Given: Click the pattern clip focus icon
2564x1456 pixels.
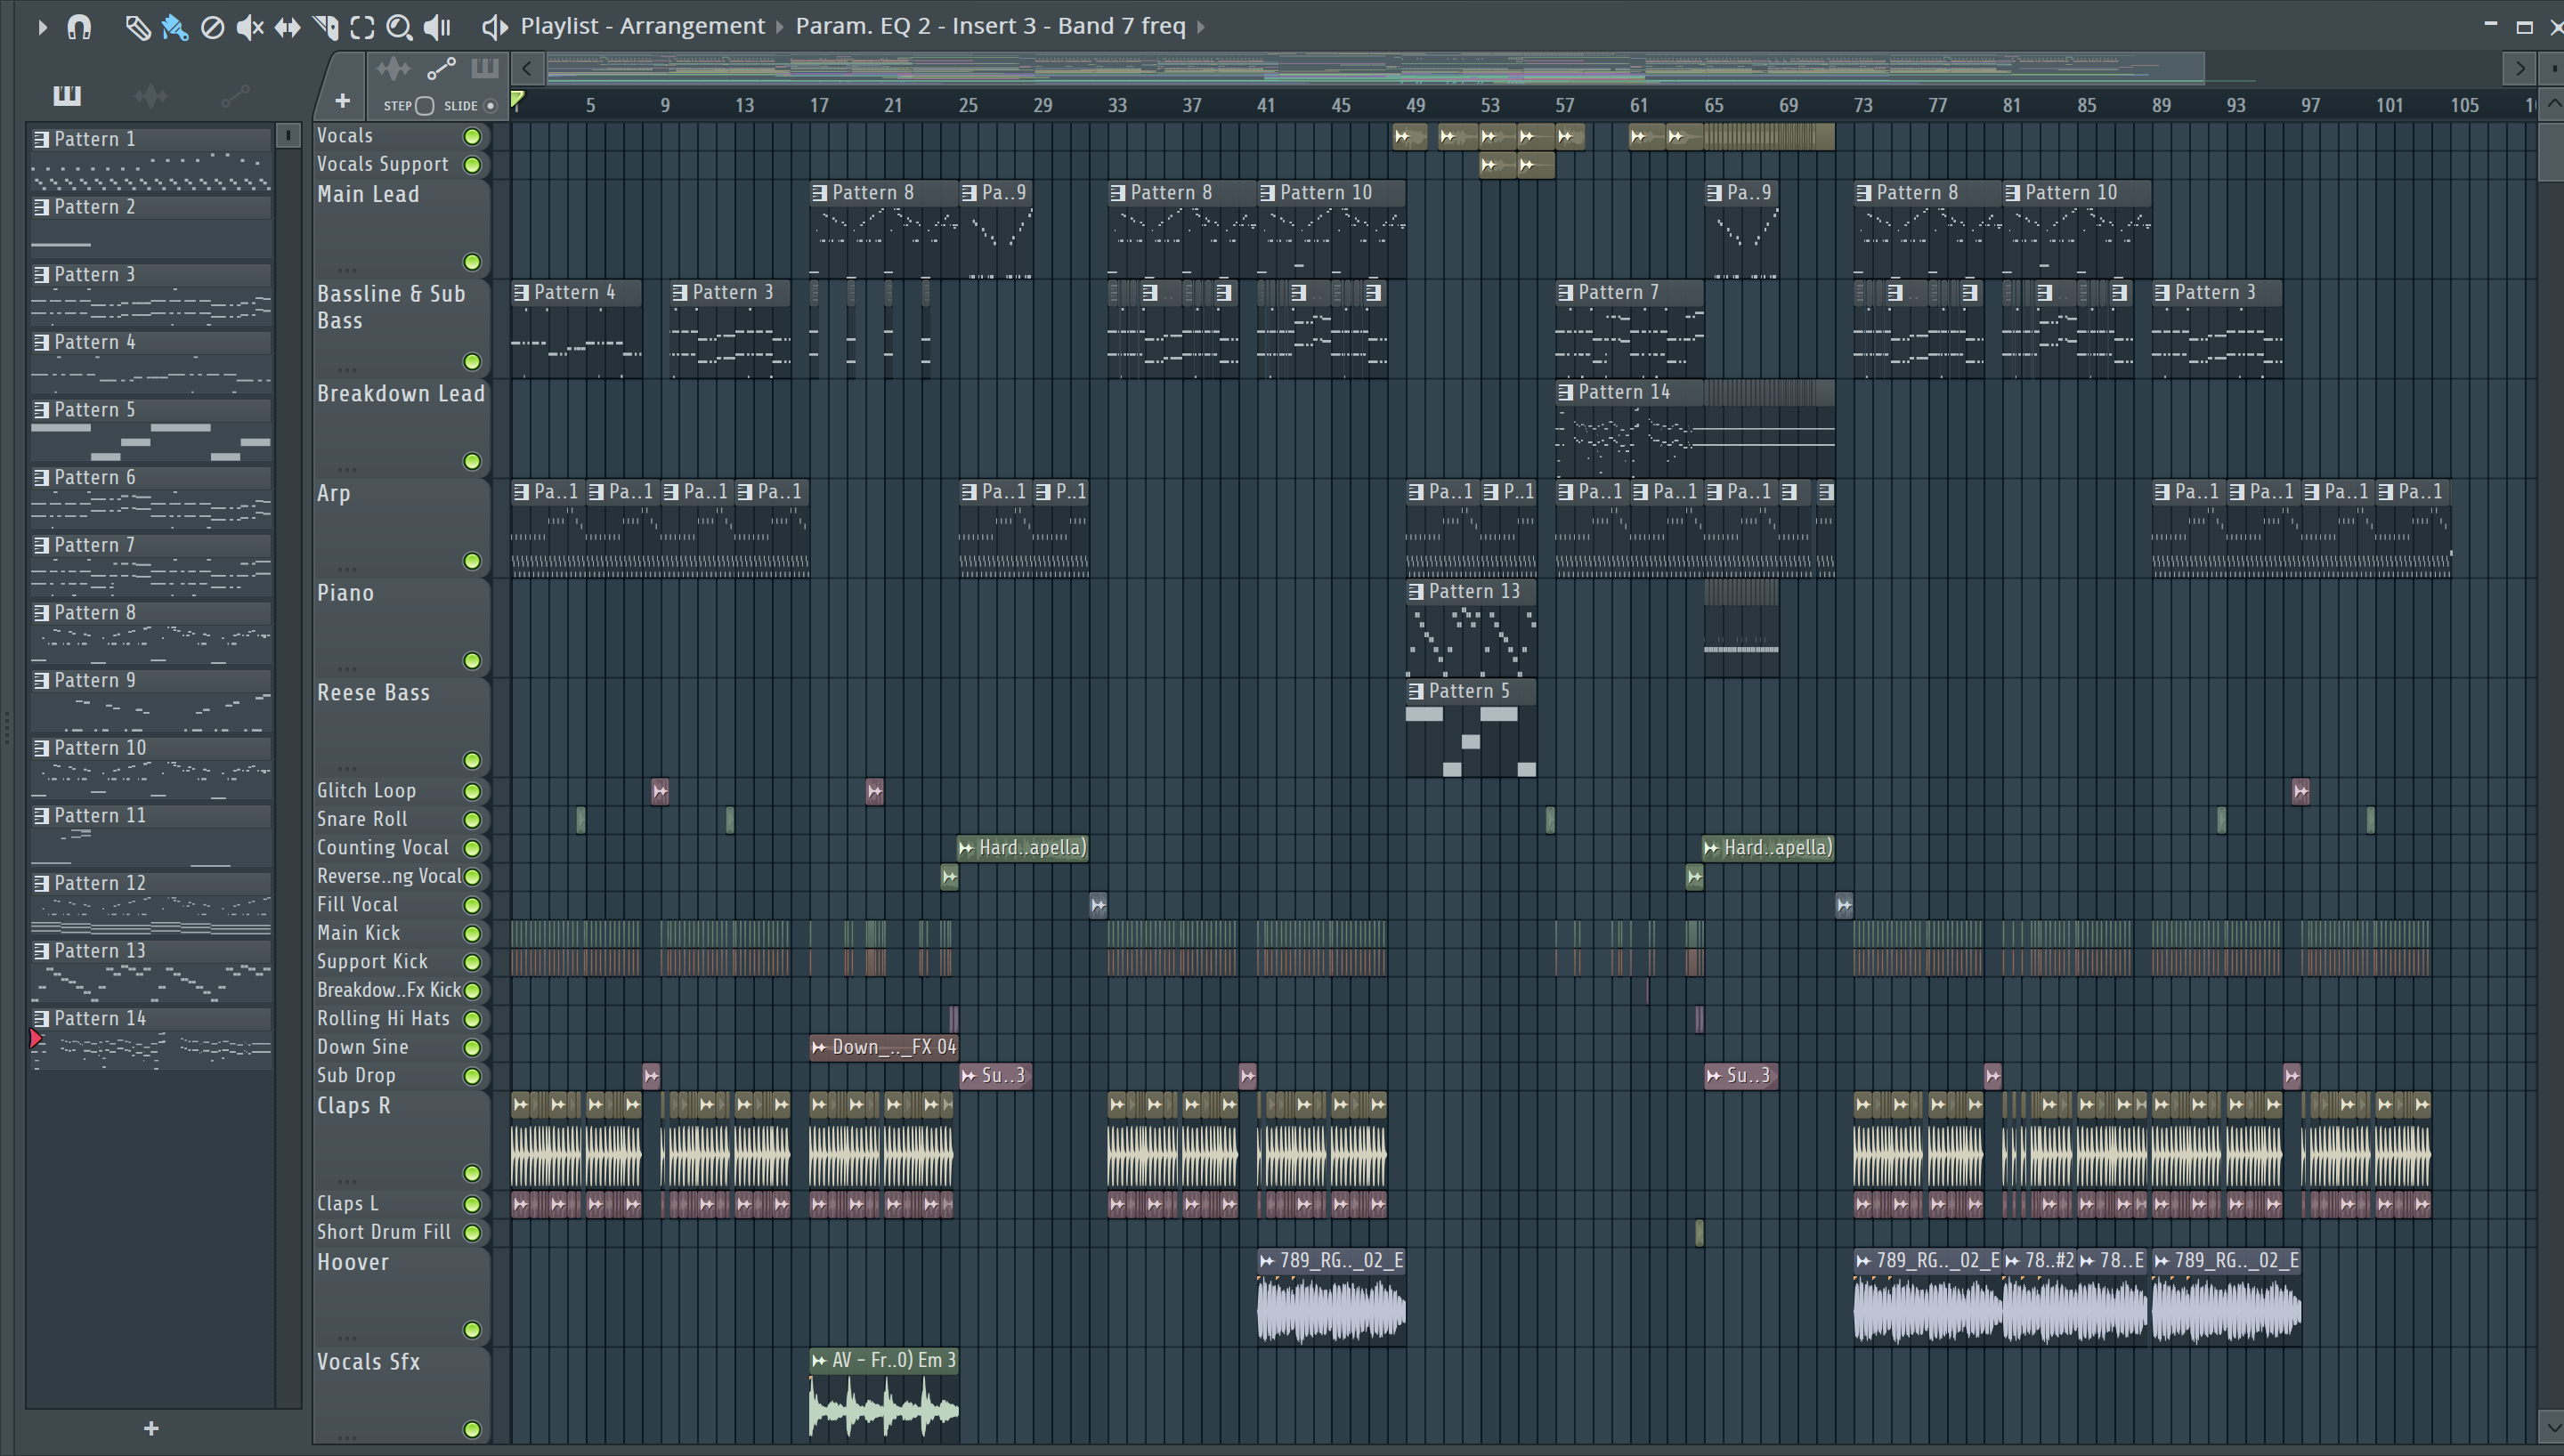Looking at the screenshot, I should click(485, 69).
